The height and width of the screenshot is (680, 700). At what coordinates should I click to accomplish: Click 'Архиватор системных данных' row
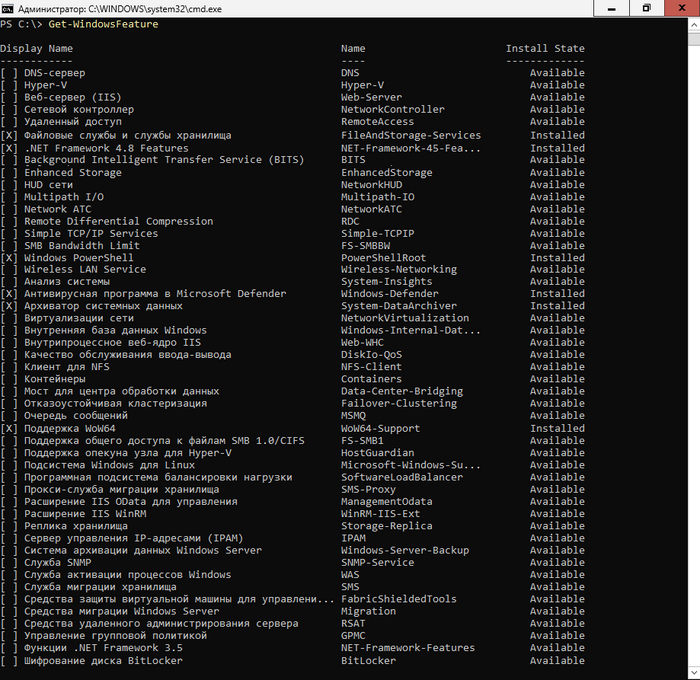click(103, 306)
